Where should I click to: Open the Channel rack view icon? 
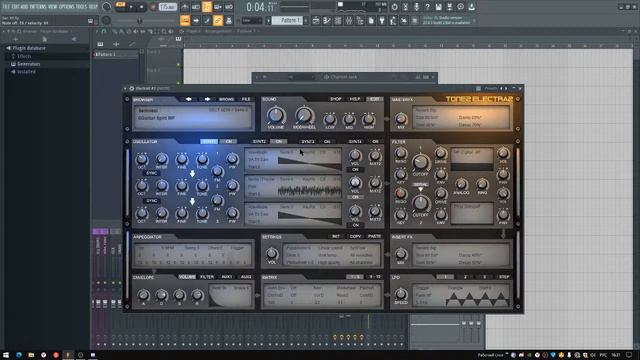tap(338, 20)
